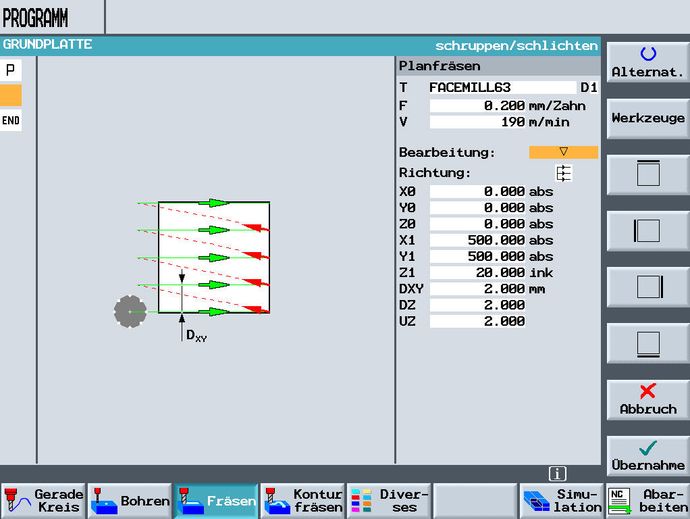Image resolution: width=690 pixels, height=519 pixels.
Task: Click the Y1 value field 500.000
Action: [x=477, y=256]
